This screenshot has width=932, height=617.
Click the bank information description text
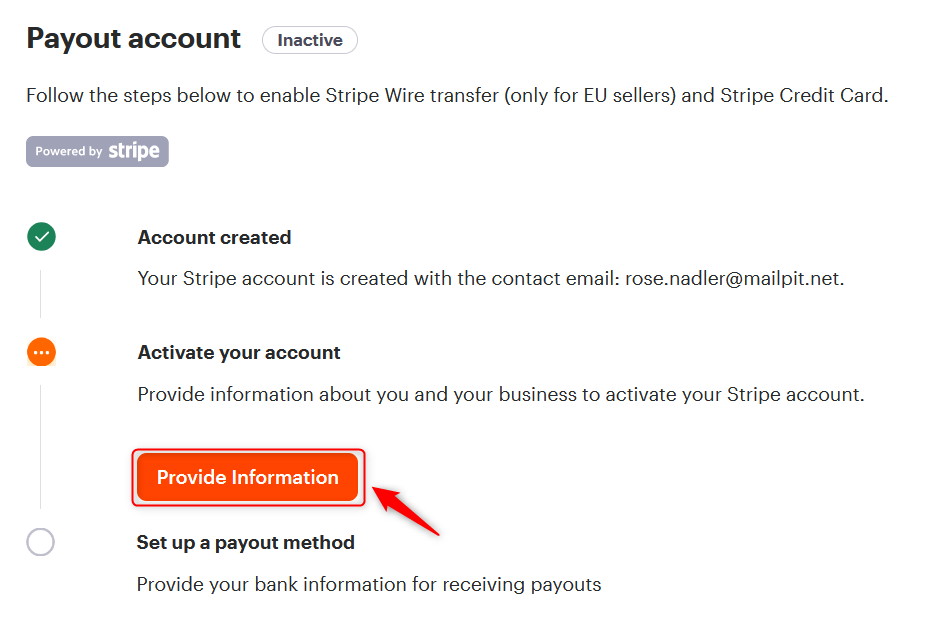(369, 584)
